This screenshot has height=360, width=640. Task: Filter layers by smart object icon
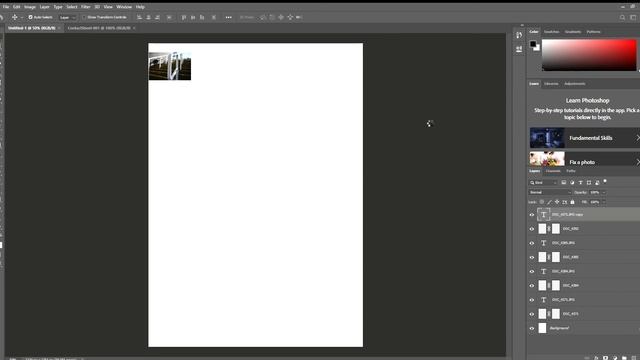click(597, 182)
